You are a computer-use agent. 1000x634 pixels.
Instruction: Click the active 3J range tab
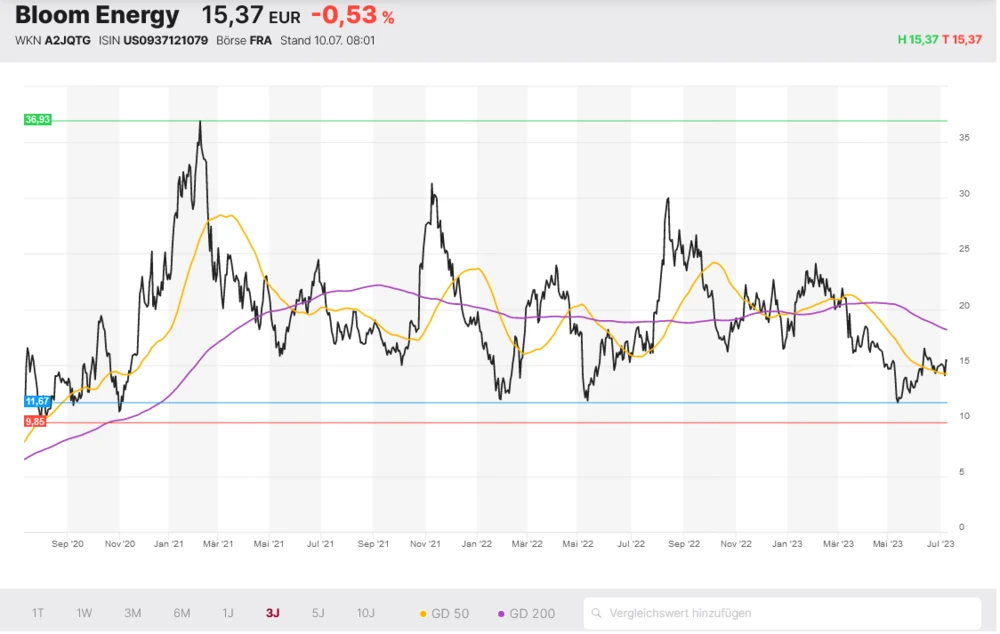(273, 613)
